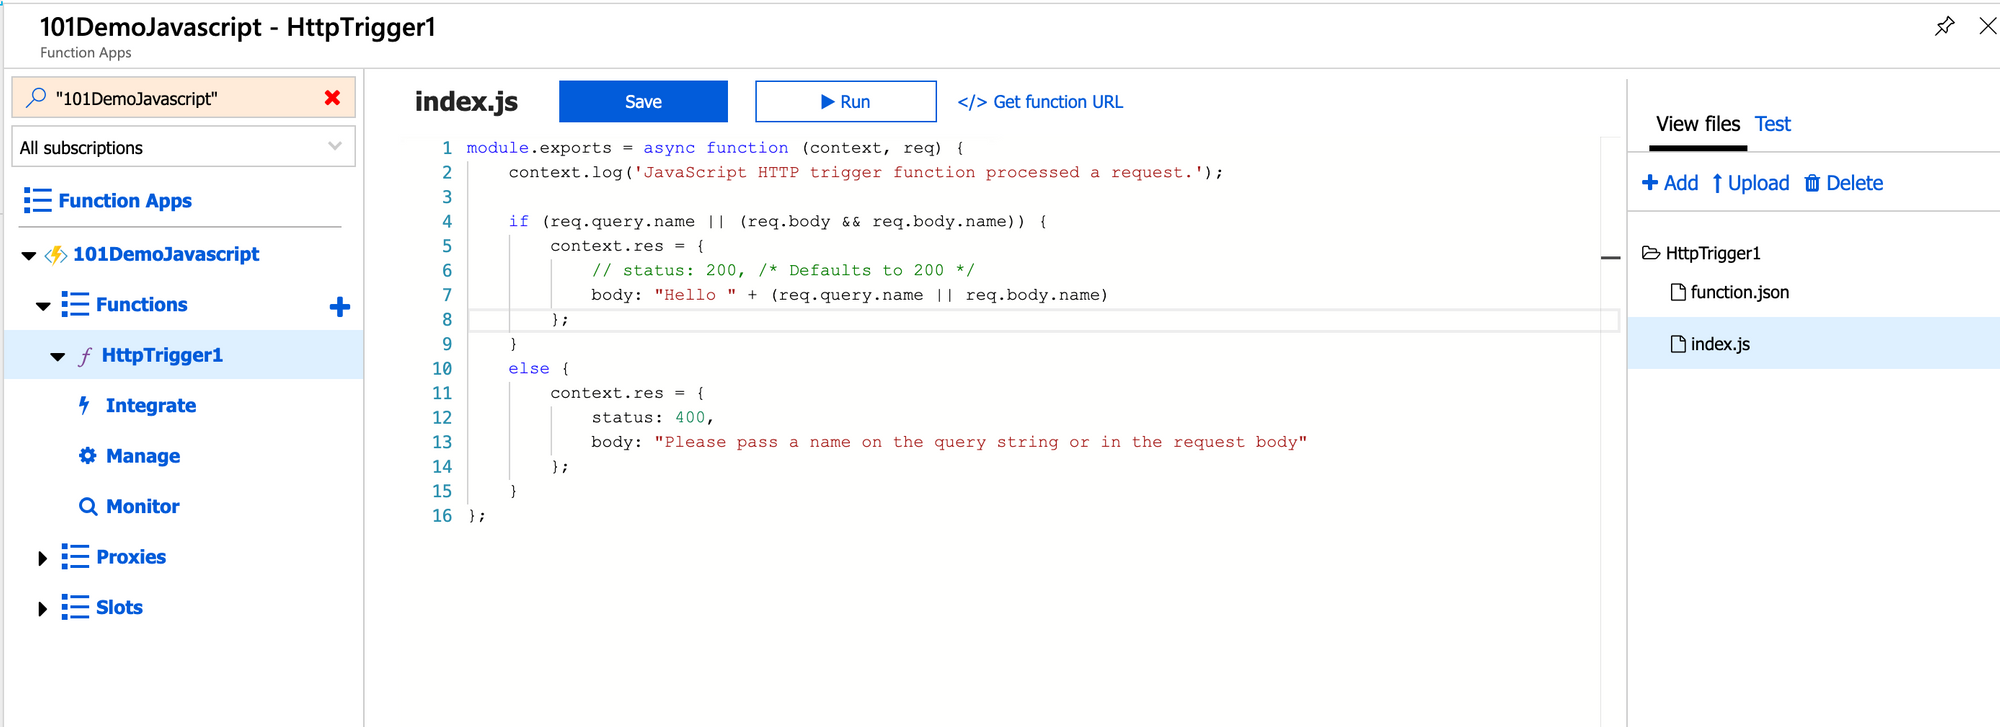Click the context.log statement on line 2
The image size is (2000, 727).
coord(865,172)
